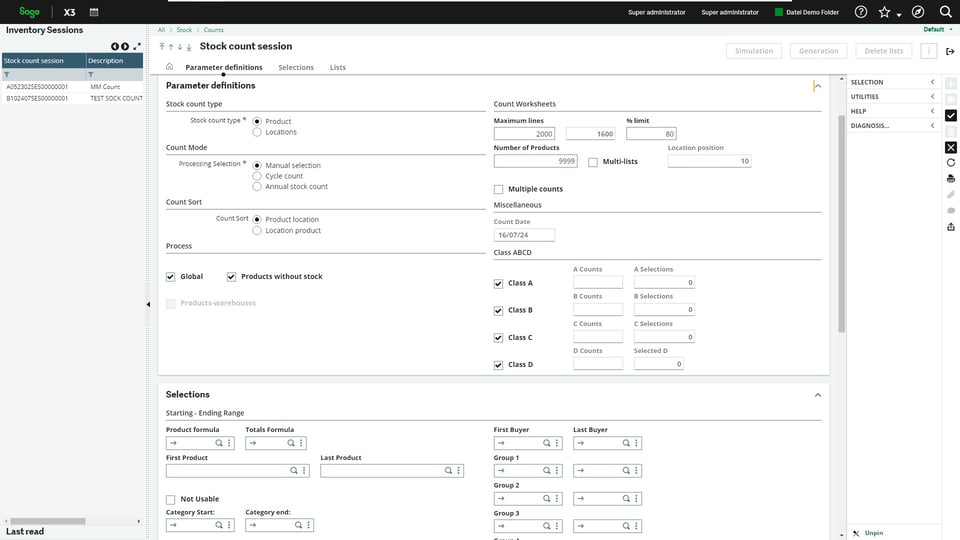Enable the Multiple counts checkbox

[x=498, y=189]
